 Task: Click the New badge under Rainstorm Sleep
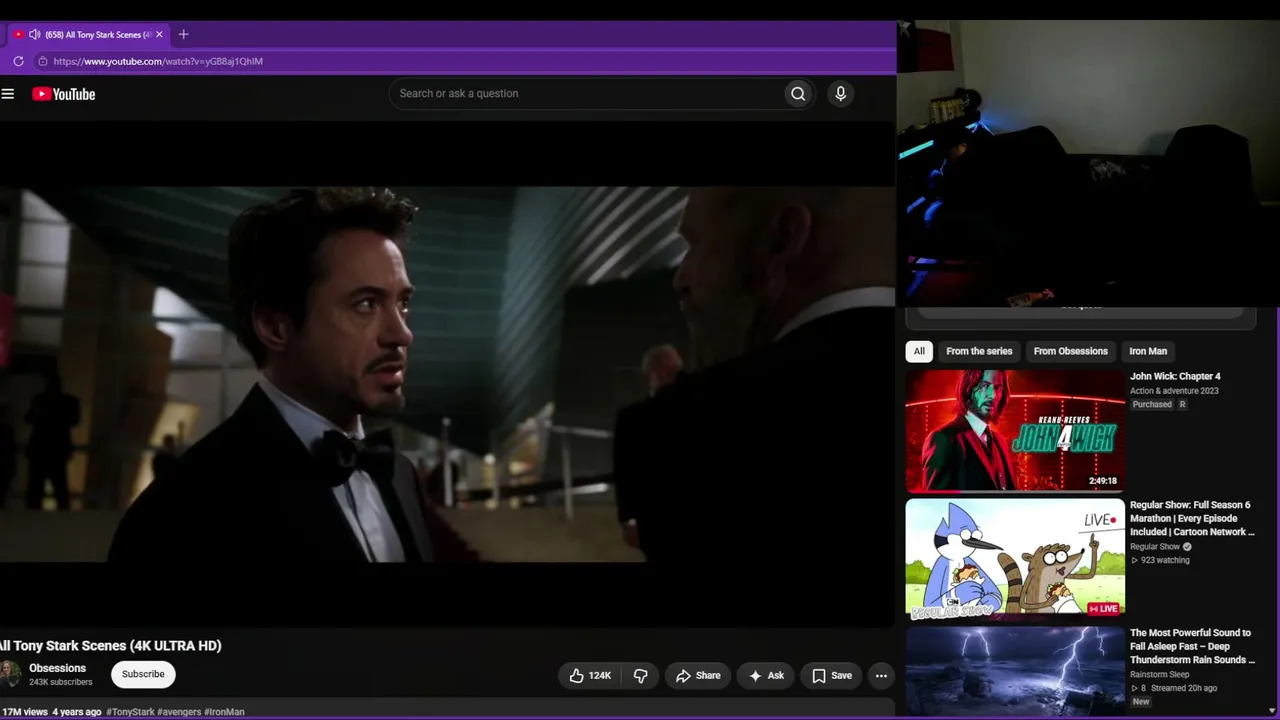pos(1141,702)
